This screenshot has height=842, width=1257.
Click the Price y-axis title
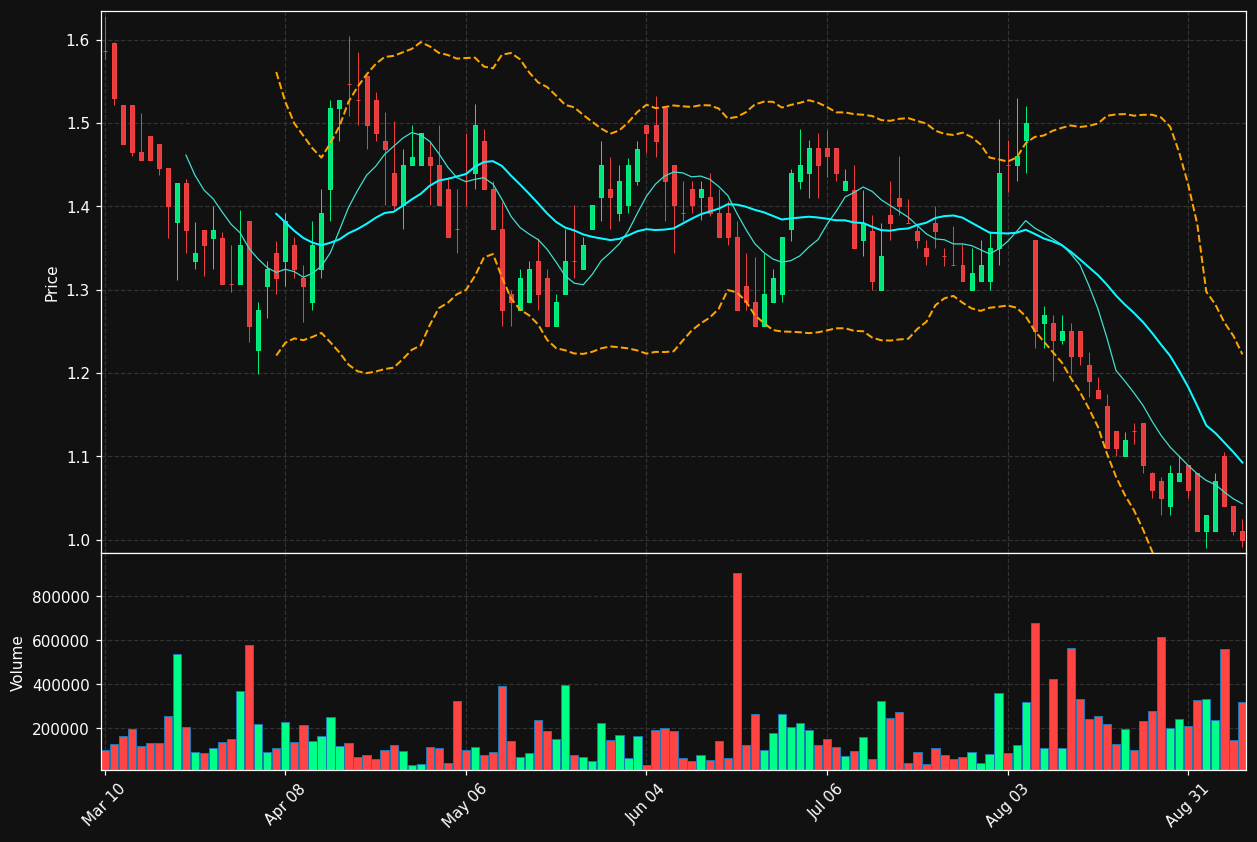(x=52, y=283)
